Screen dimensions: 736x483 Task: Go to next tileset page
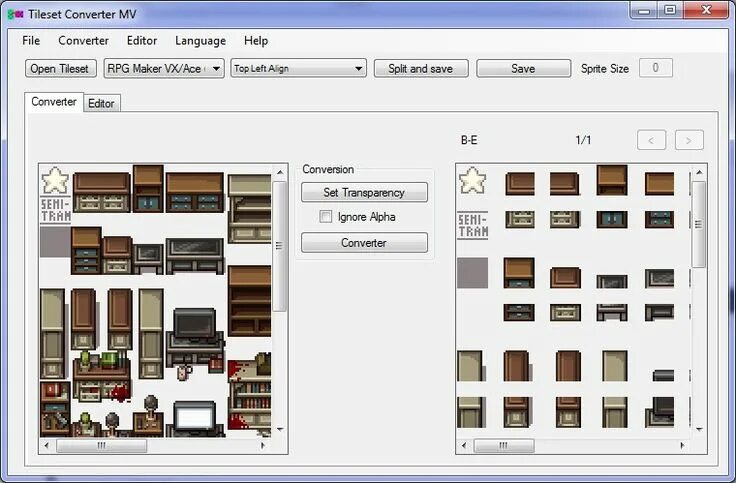pyautogui.click(x=689, y=140)
